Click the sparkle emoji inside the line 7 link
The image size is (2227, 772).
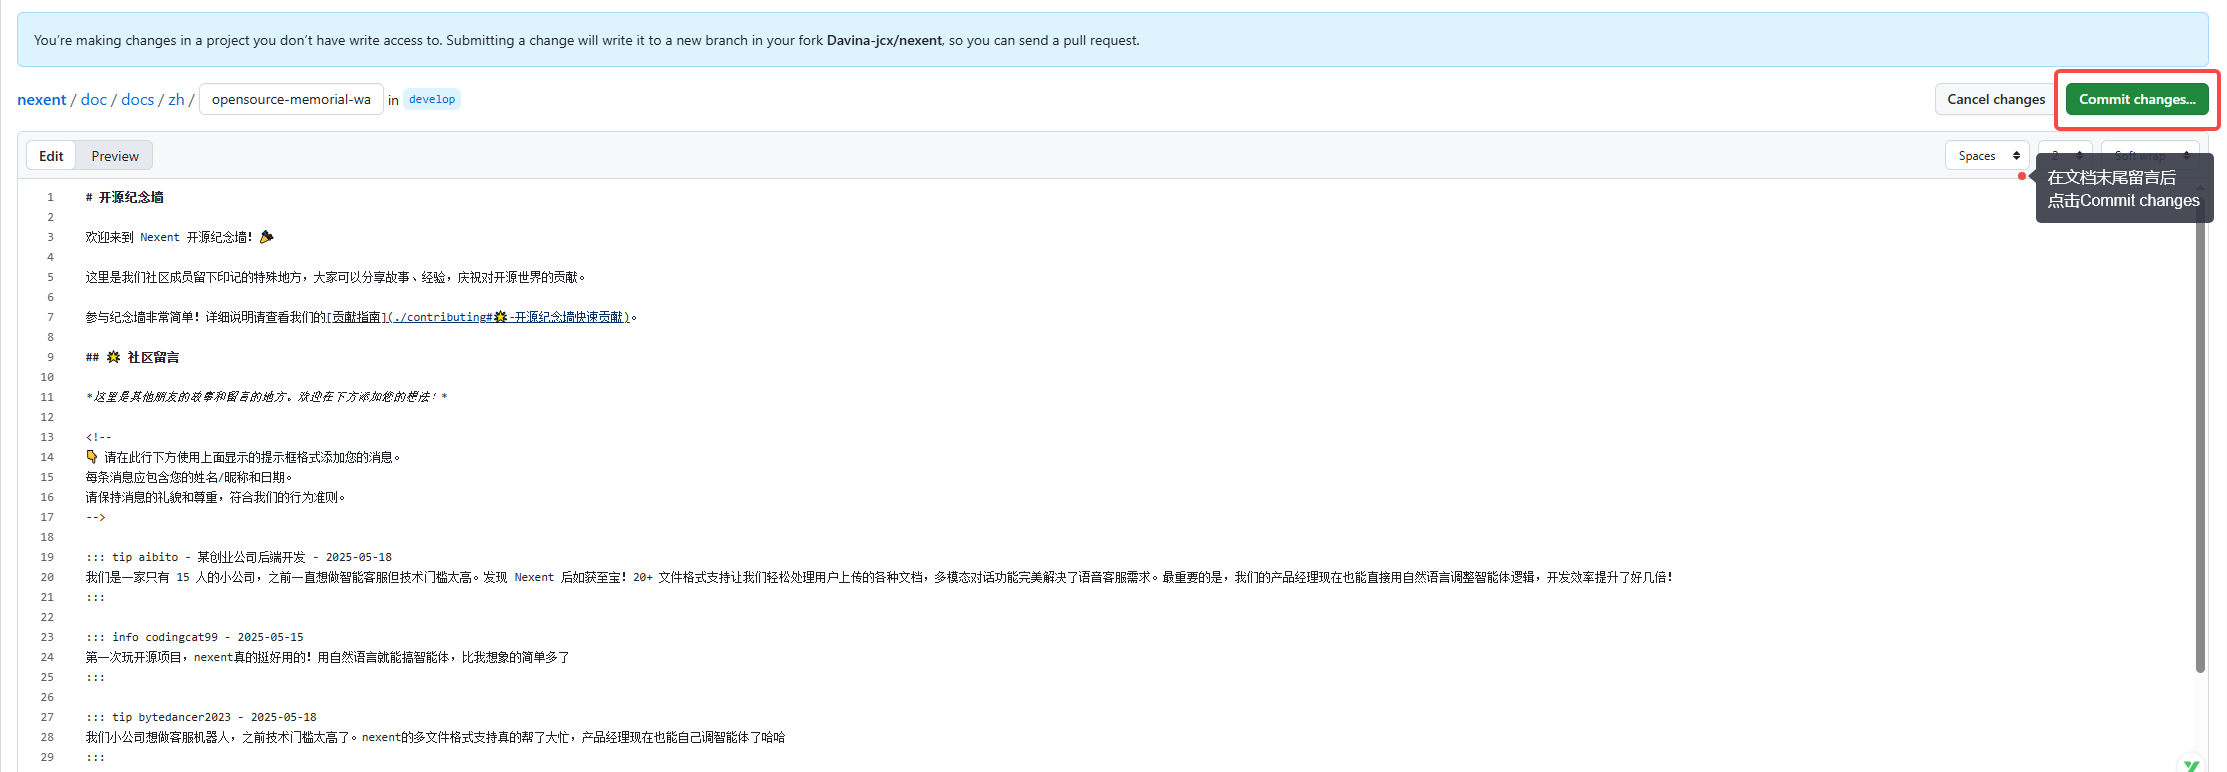(x=500, y=317)
